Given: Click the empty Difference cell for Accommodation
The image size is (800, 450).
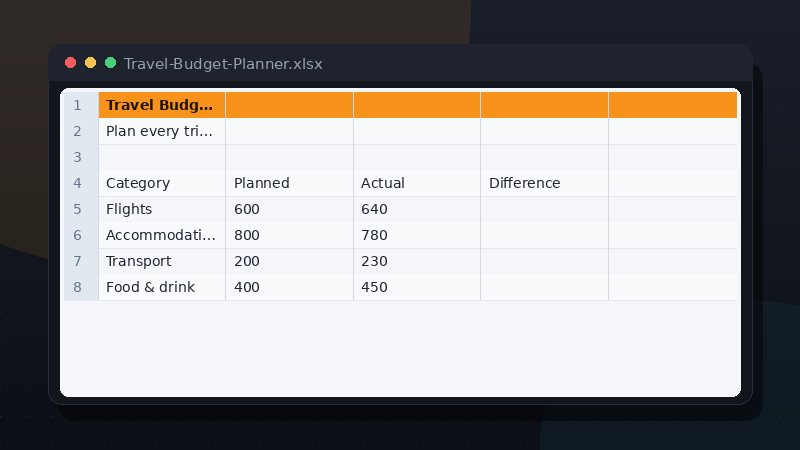Looking at the screenshot, I should tap(544, 235).
